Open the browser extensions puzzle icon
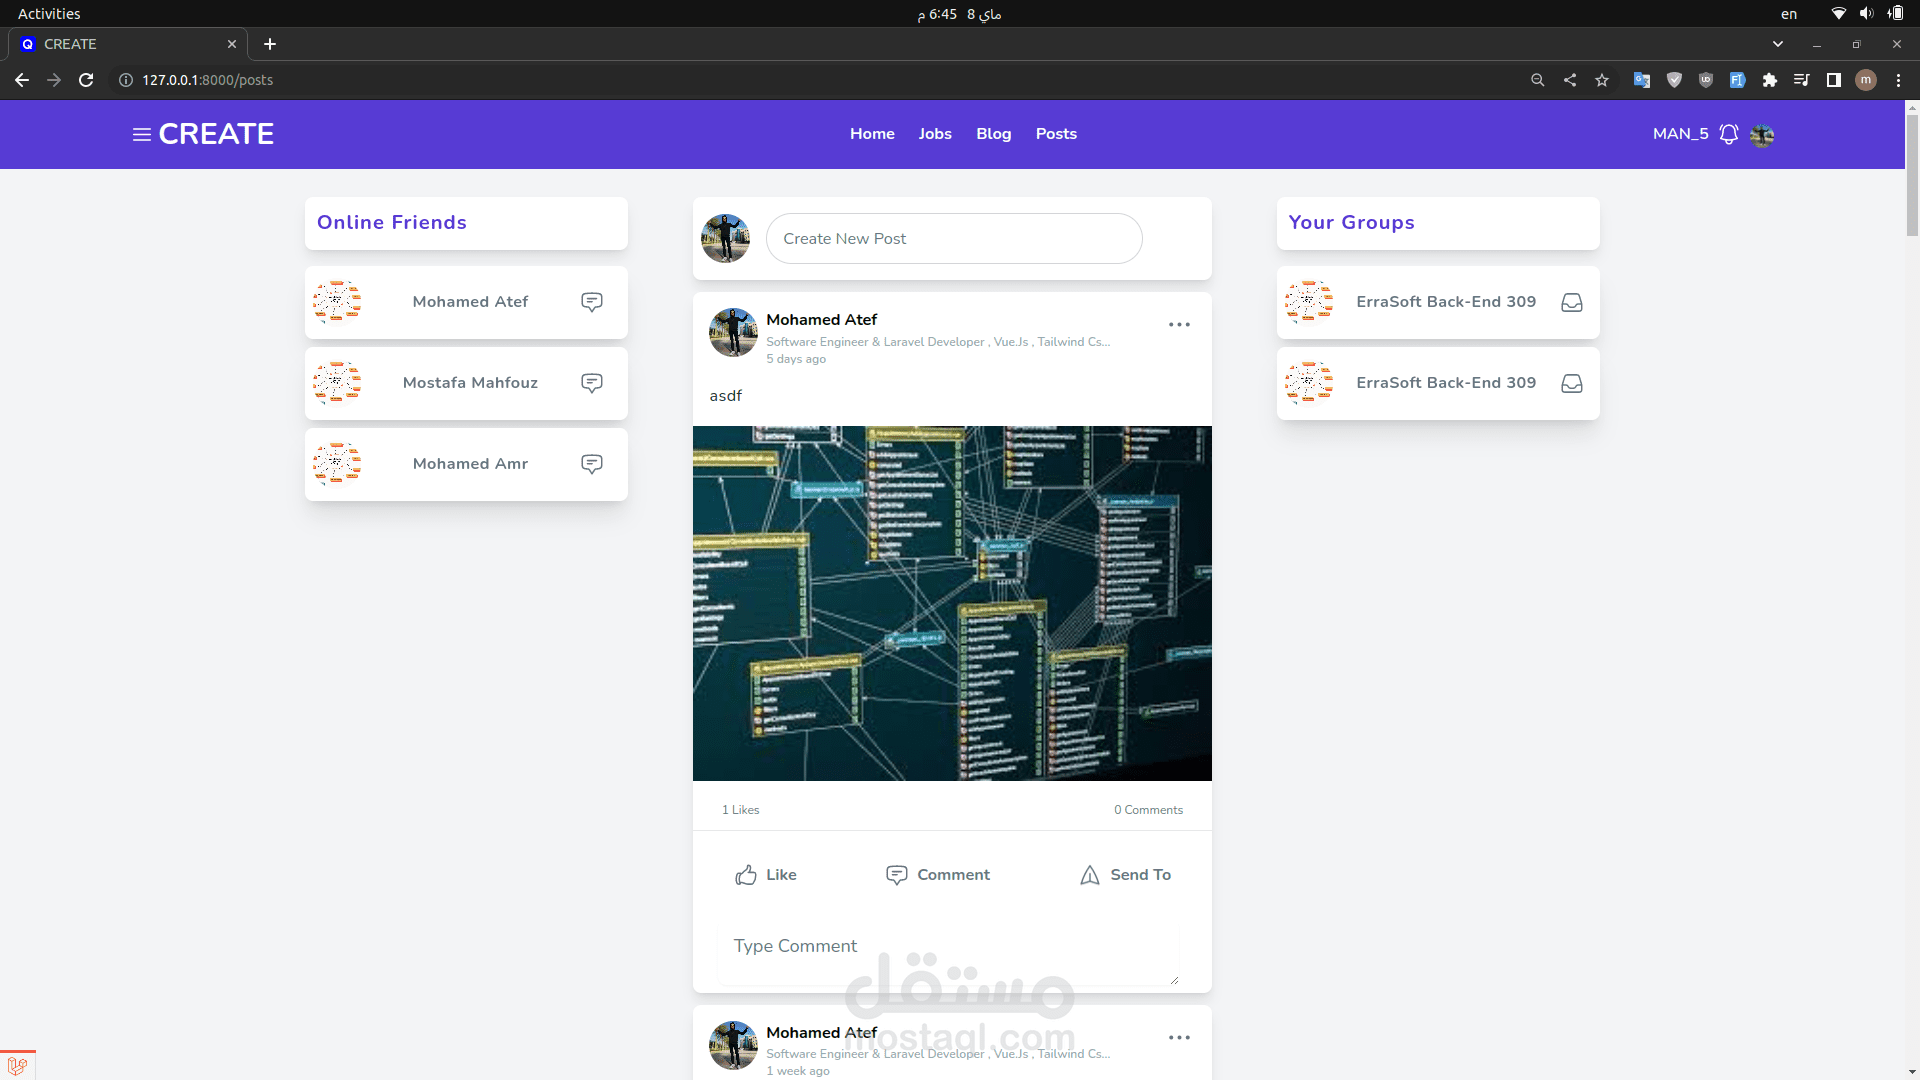Screen dimensions: 1920x1080 coord(1769,80)
